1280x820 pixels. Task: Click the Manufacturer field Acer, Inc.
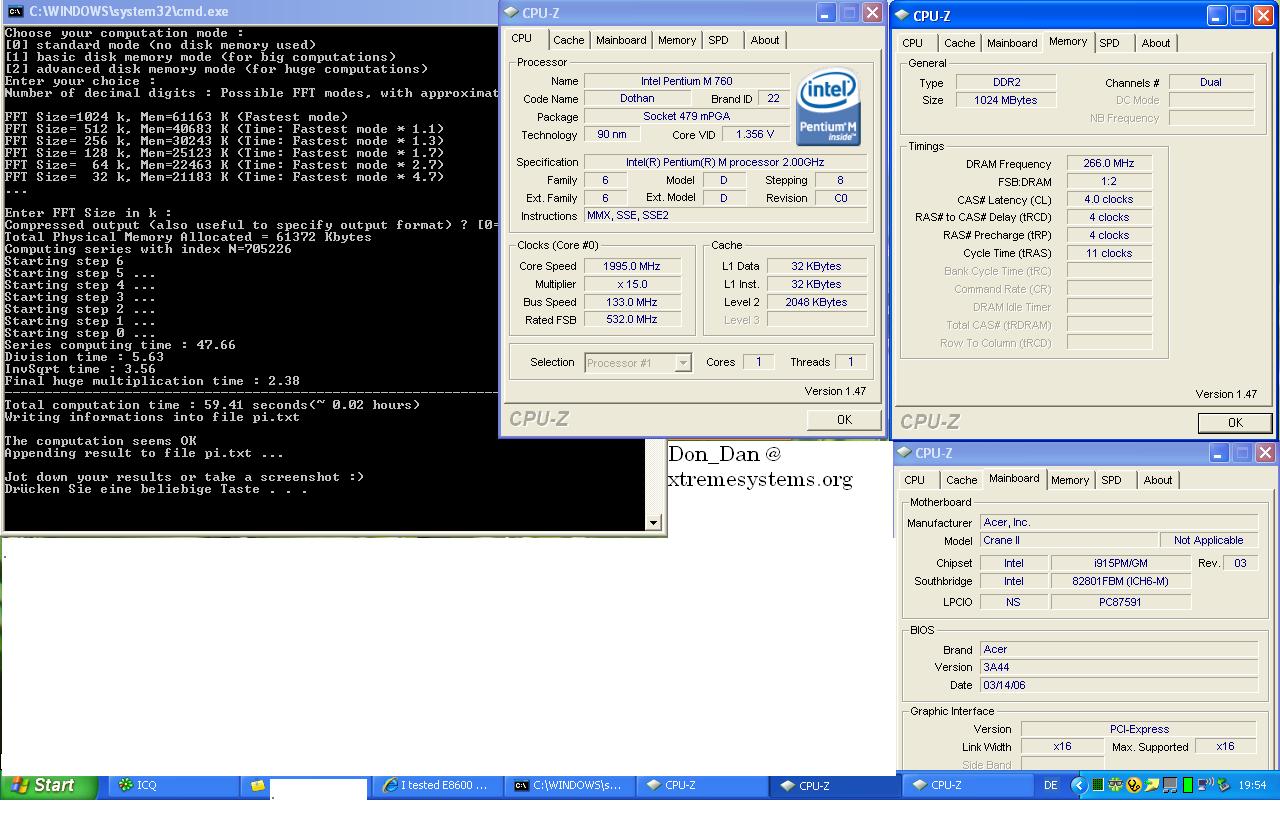(1118, 522)
